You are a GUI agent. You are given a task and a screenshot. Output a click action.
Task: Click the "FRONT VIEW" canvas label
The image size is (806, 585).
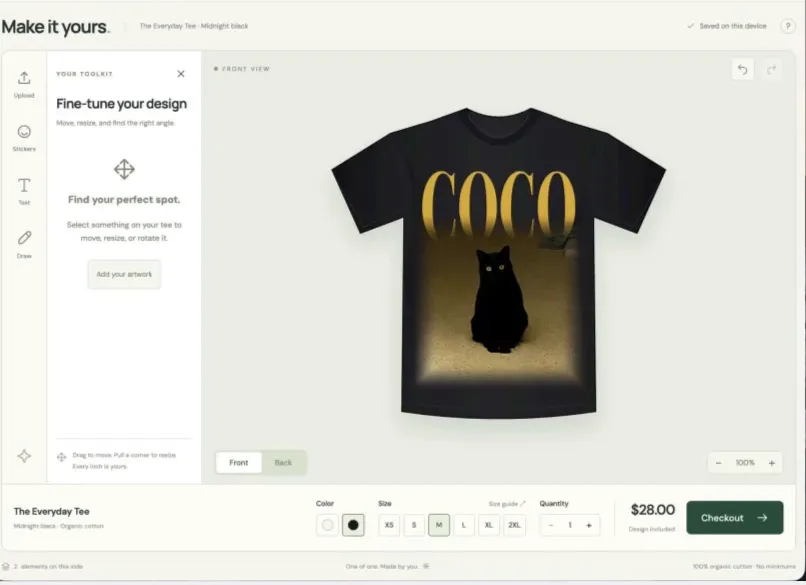[x=242, y=69]
